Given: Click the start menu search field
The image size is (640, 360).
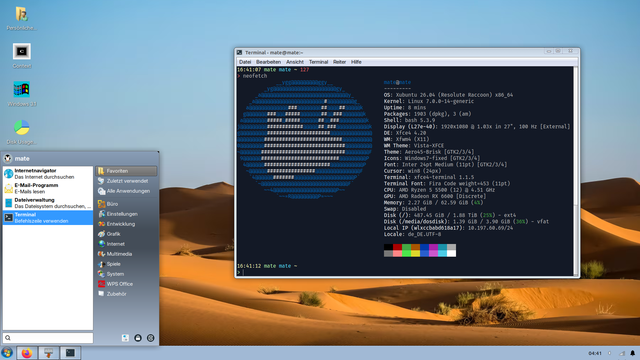Looking at the screenshot, I should coord(48,338).
